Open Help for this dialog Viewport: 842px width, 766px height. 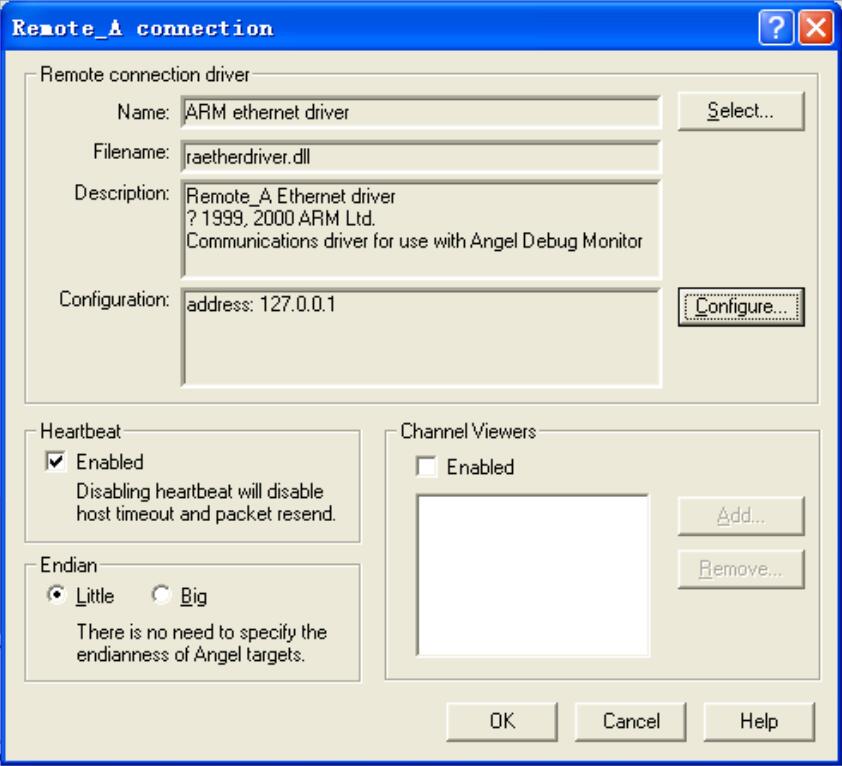(759, 721)
